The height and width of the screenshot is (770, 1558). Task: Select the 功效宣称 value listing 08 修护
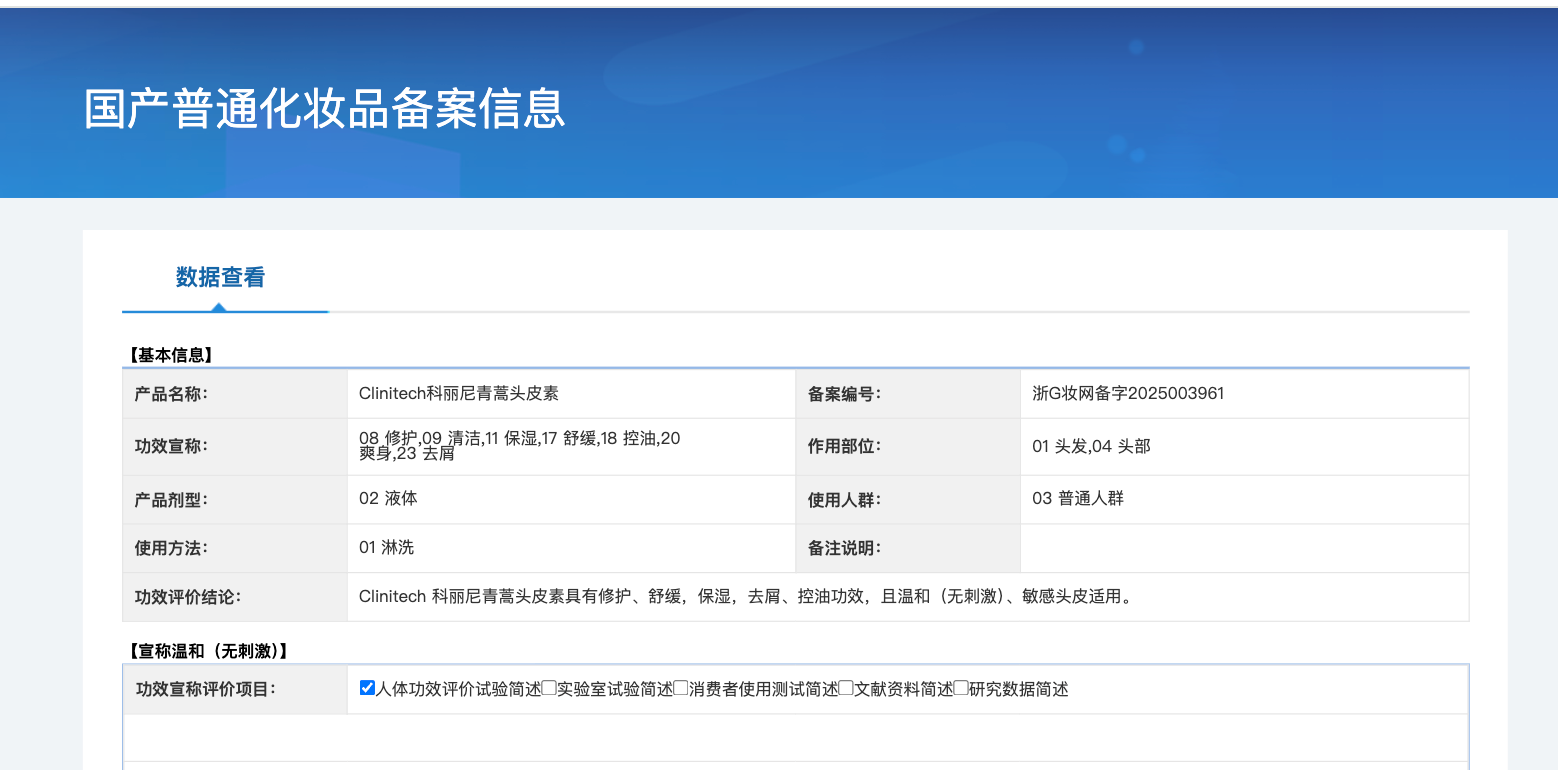pyautogui.click(x=520, y=446)
